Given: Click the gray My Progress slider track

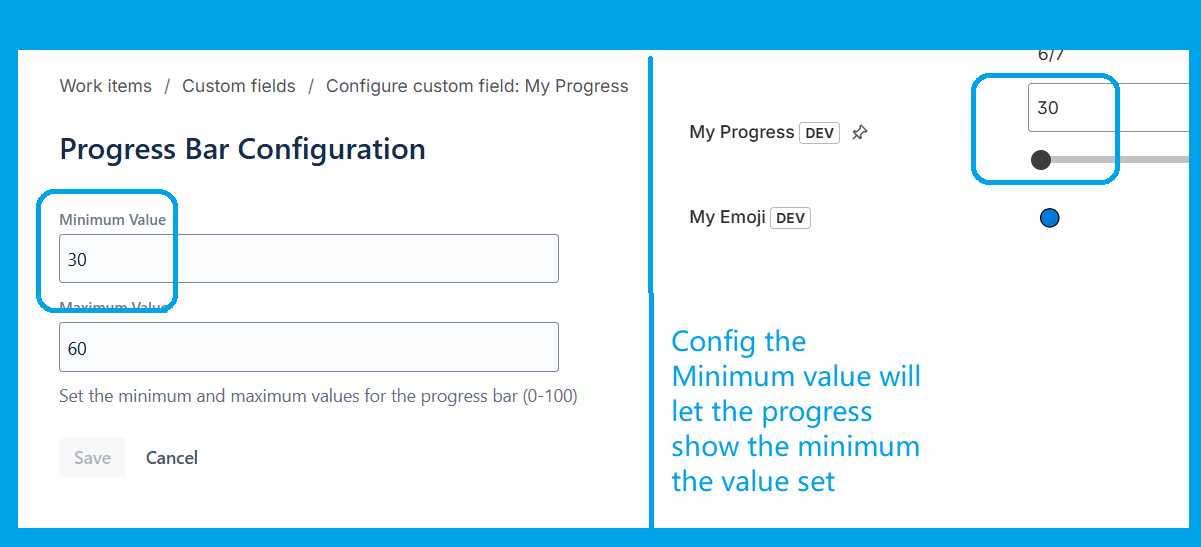Looking at the screenshot, I should (x=1130, y=160).
